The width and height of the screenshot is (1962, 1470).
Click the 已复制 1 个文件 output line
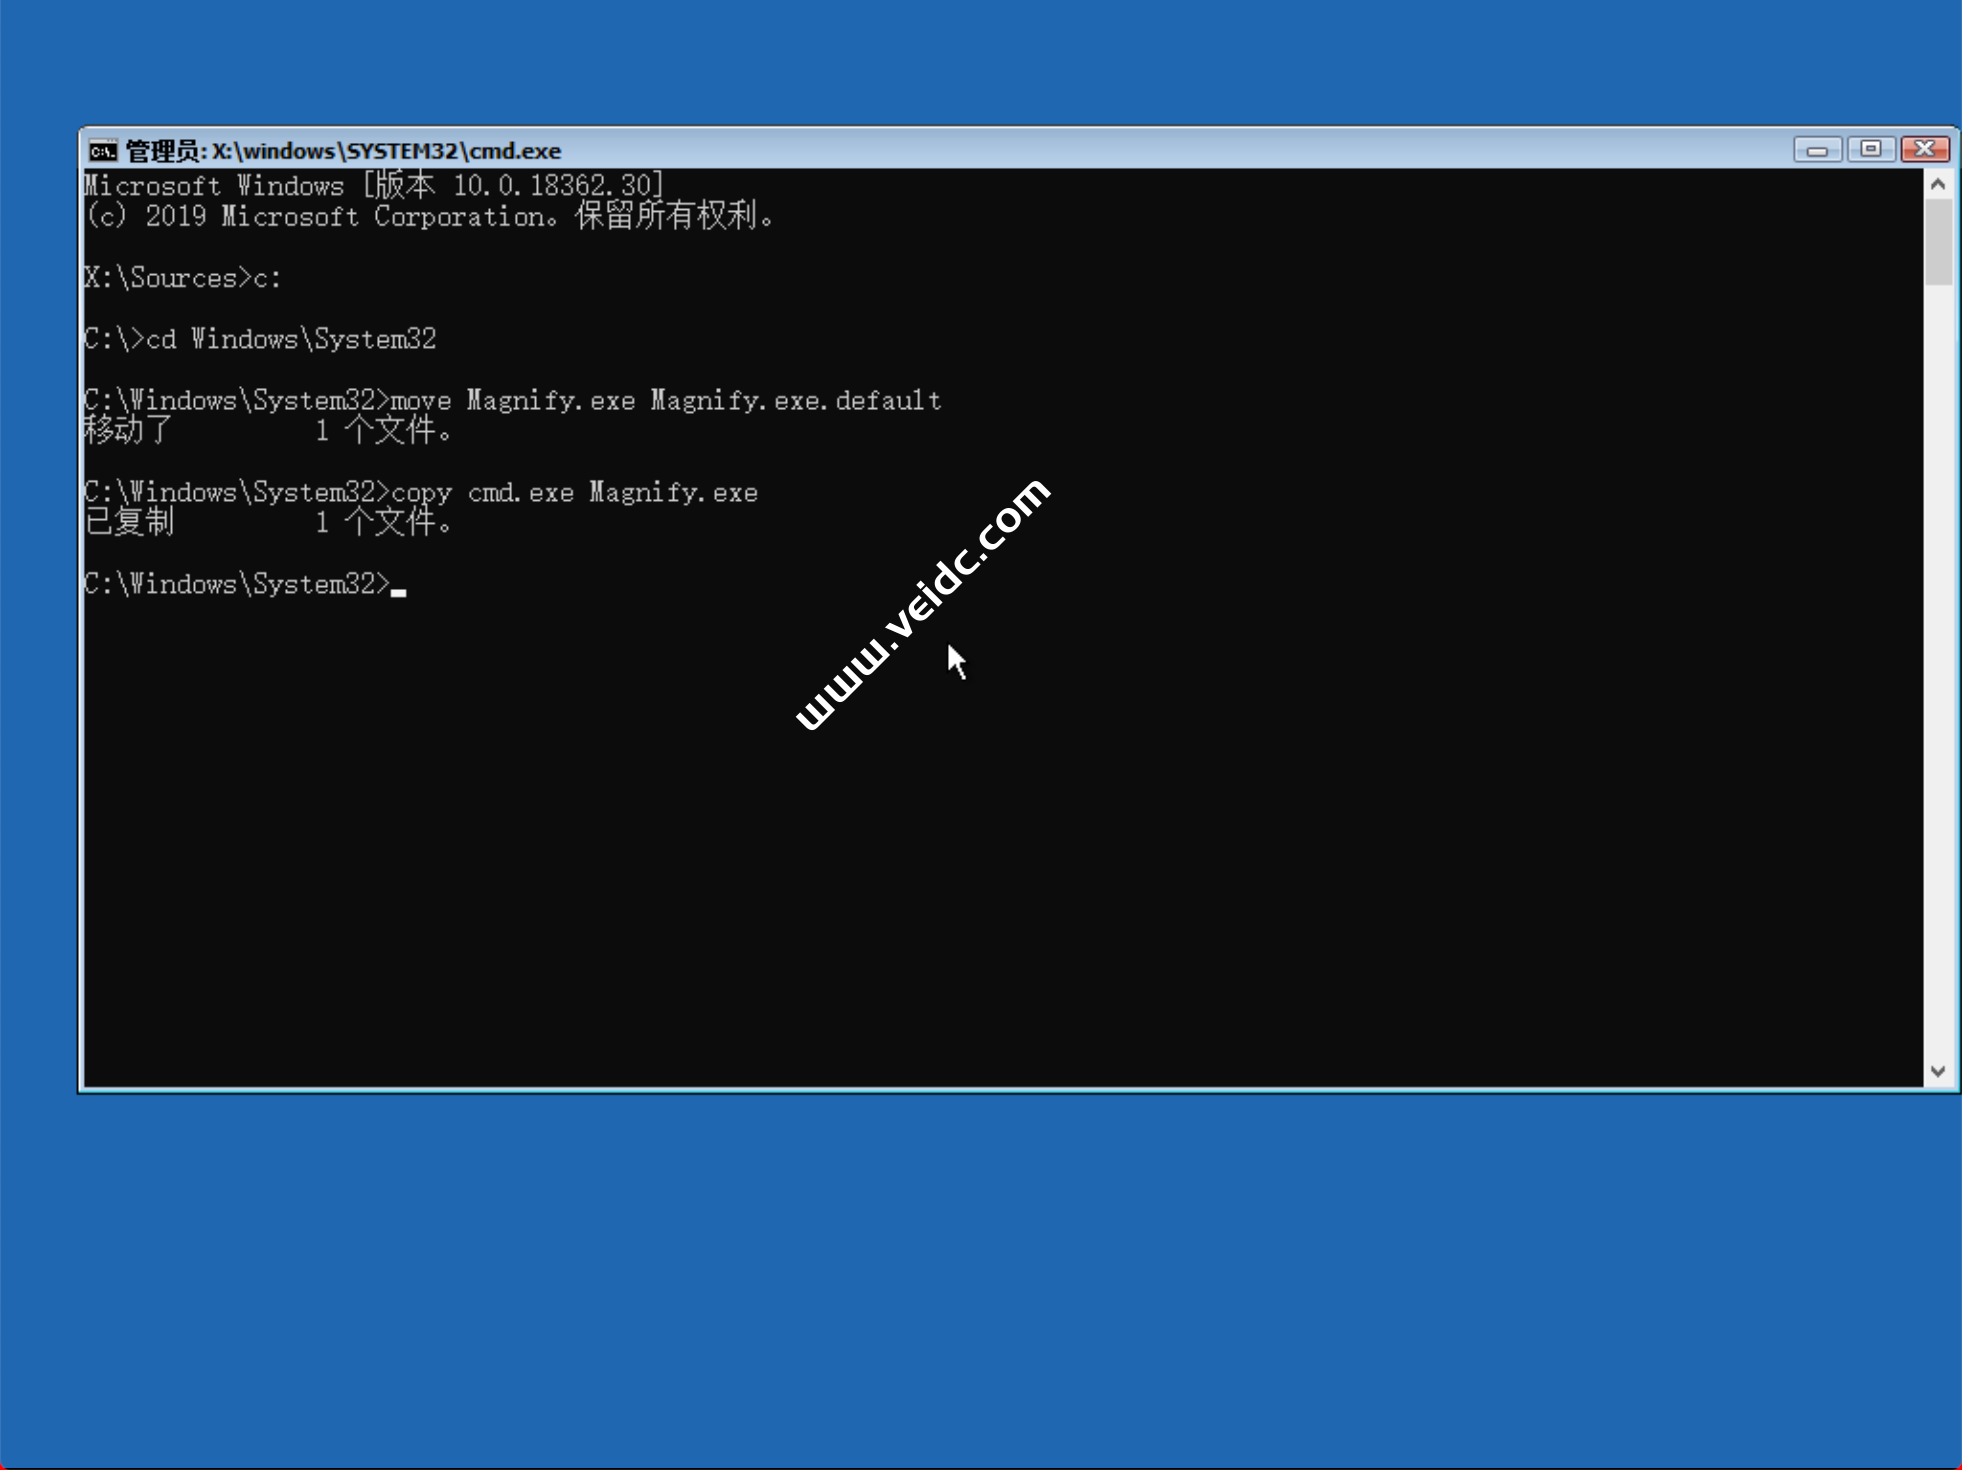click(268, 522)
